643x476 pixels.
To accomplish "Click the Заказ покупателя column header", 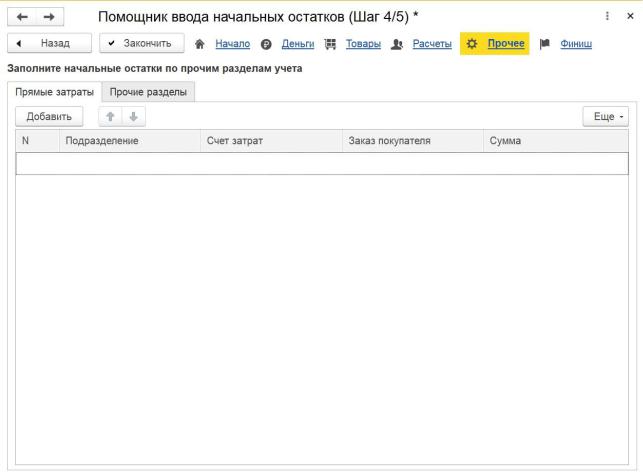I will 413,141.
